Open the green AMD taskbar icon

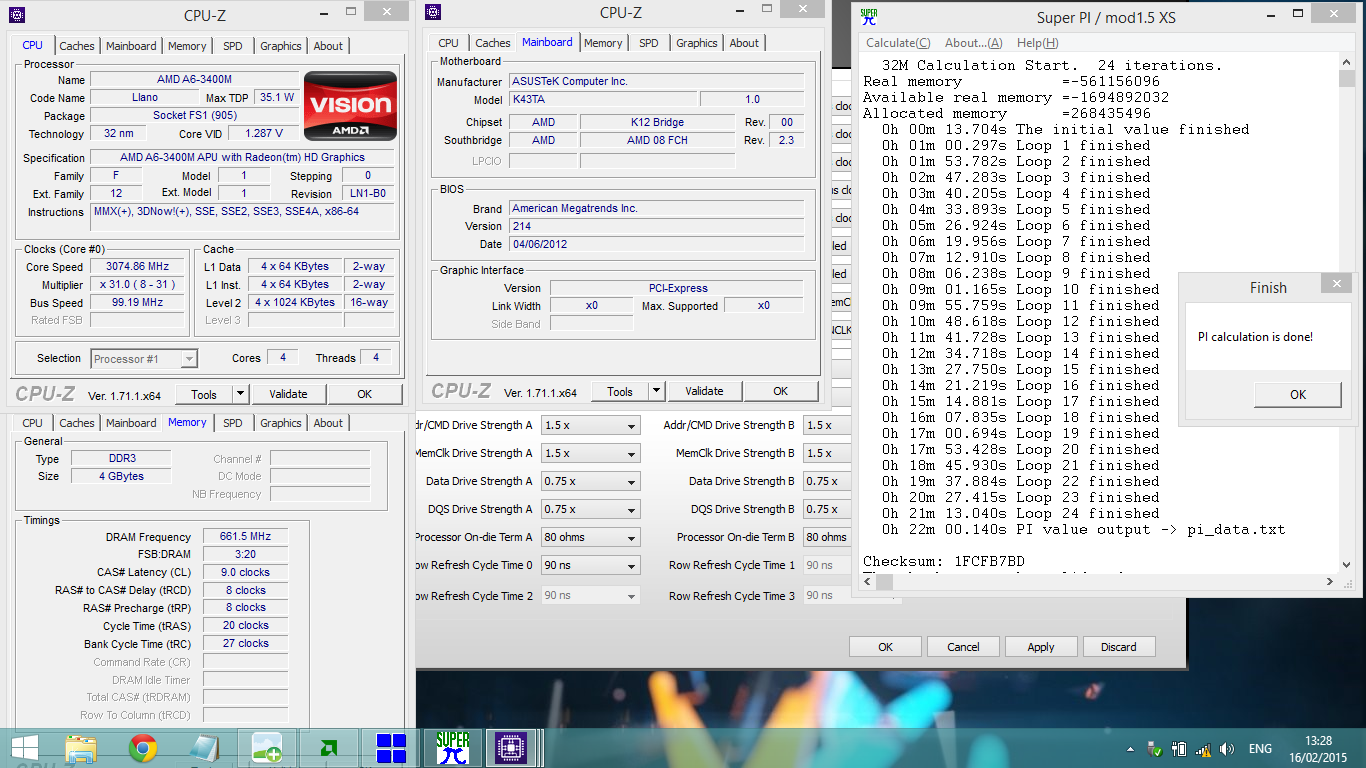coord(329,748)
